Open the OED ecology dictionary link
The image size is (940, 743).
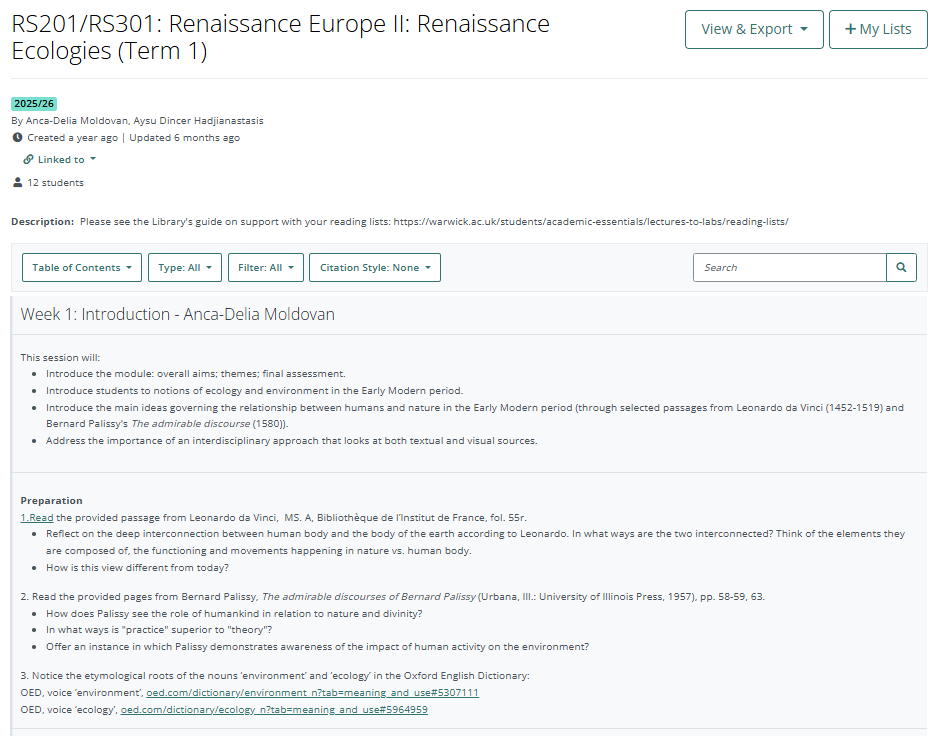click(x=274, y=709)
